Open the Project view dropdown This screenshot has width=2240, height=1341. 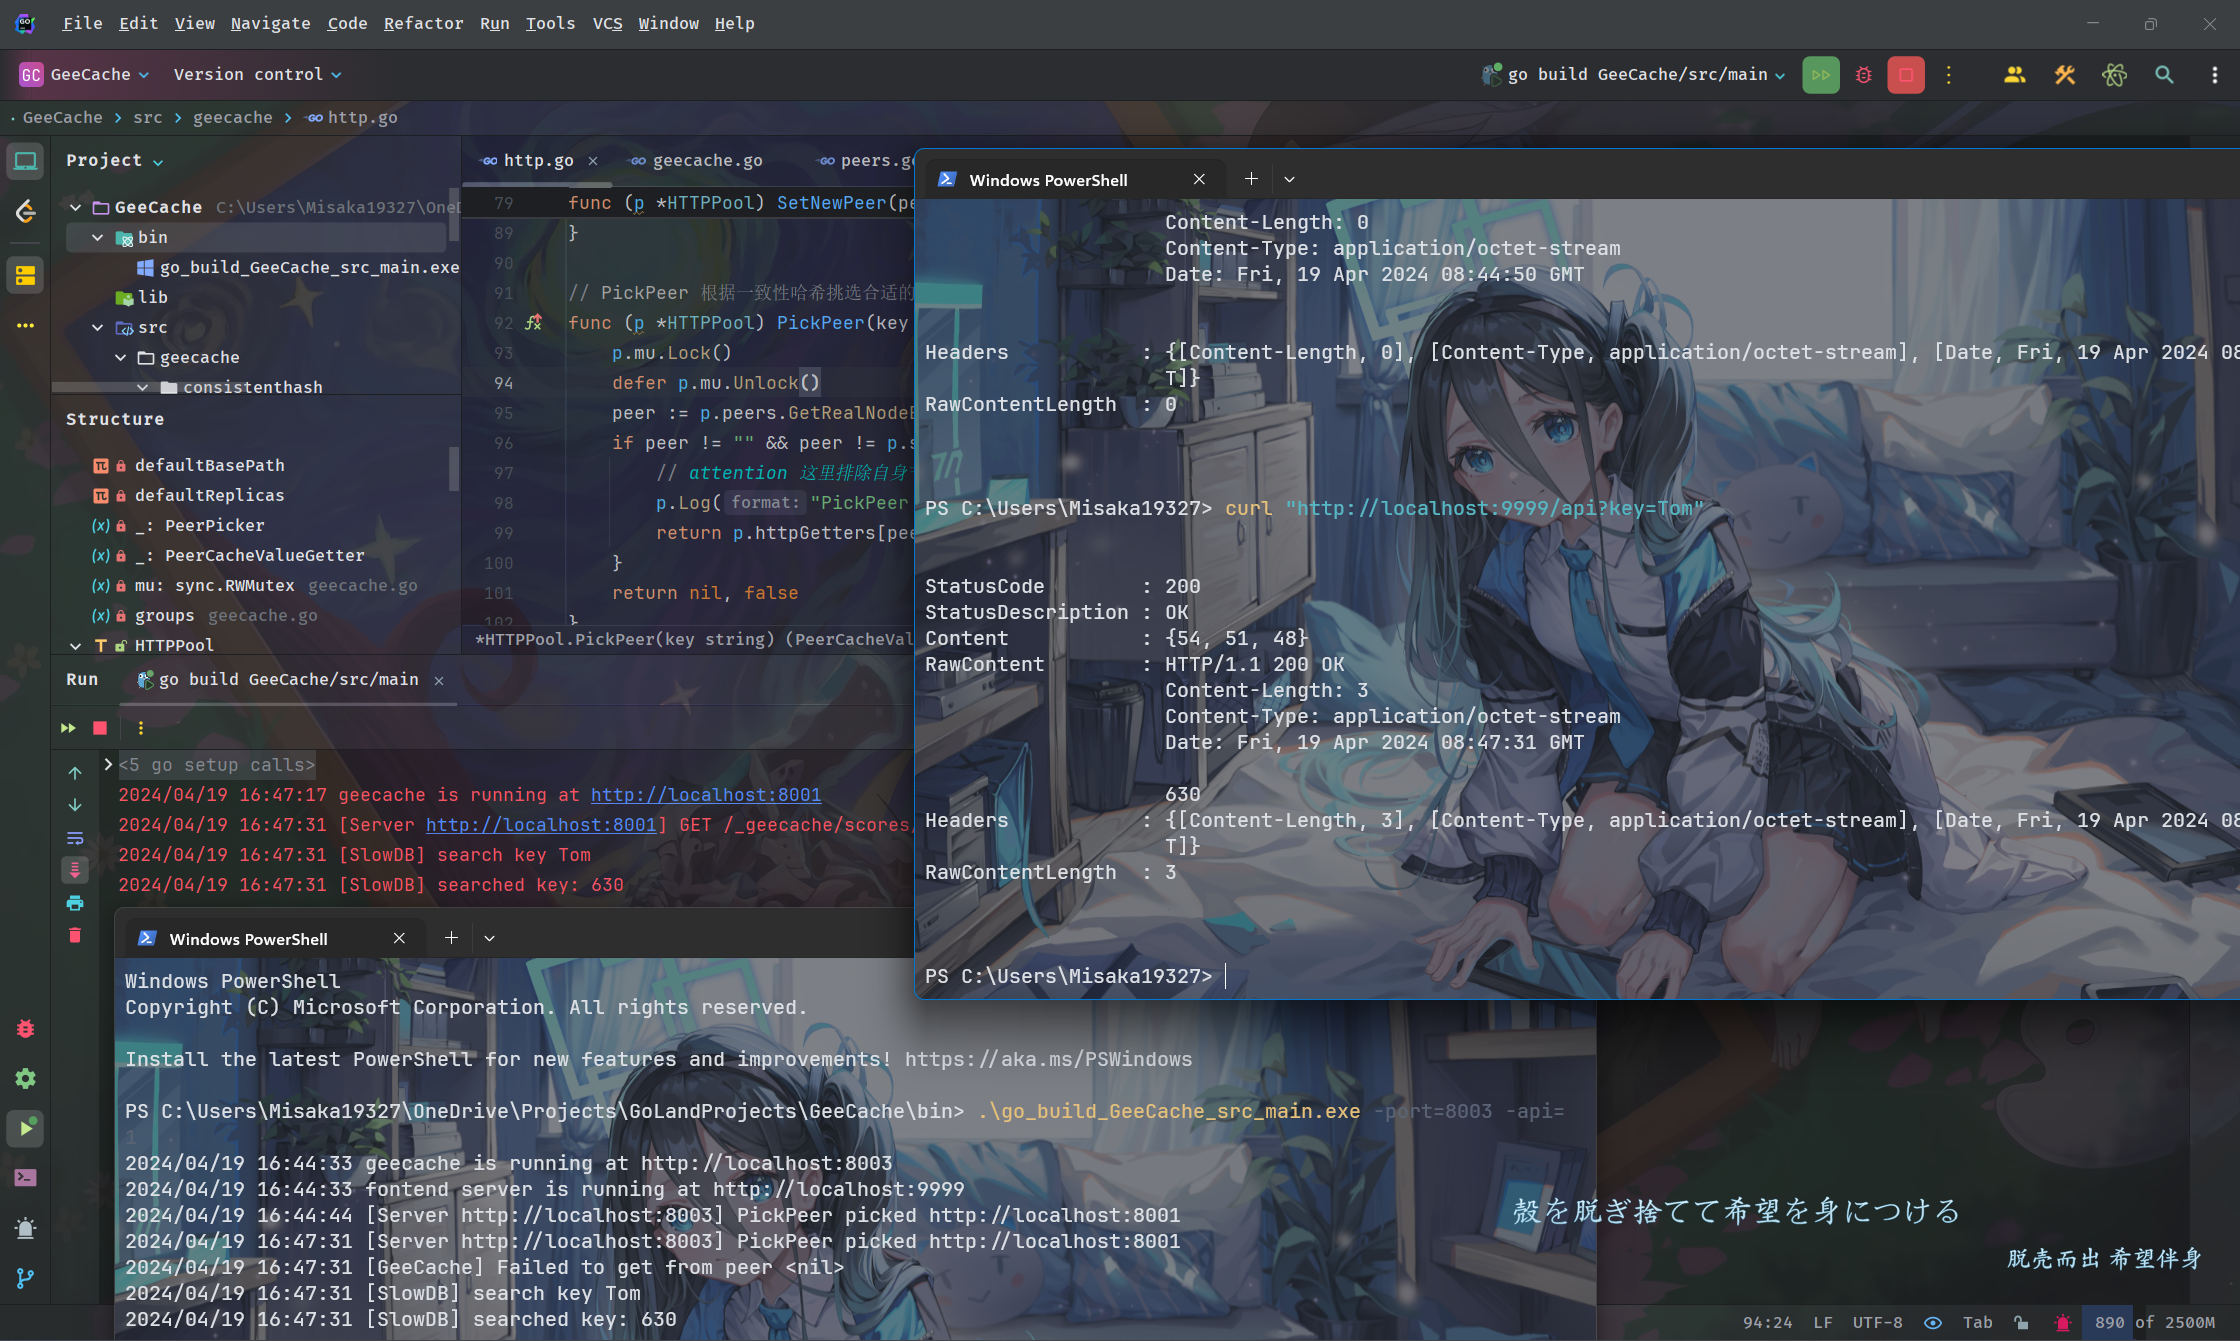(114, 160)
